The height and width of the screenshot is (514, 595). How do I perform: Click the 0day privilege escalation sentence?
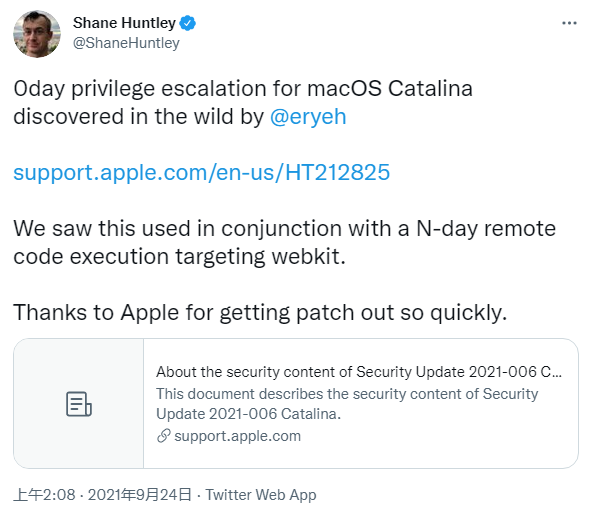click(x=243, y=102)
